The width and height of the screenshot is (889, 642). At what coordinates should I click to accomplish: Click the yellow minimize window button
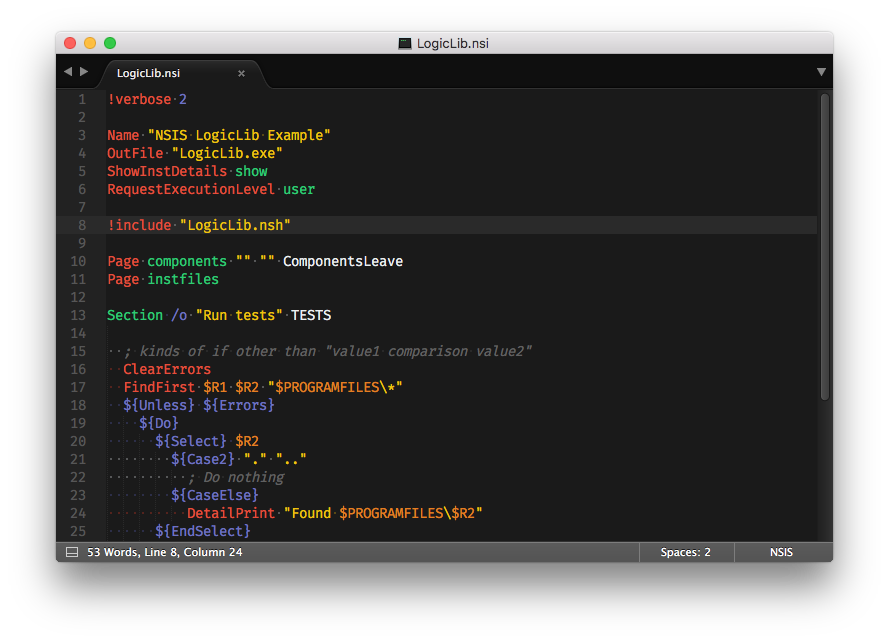click(x=90, y=43)
